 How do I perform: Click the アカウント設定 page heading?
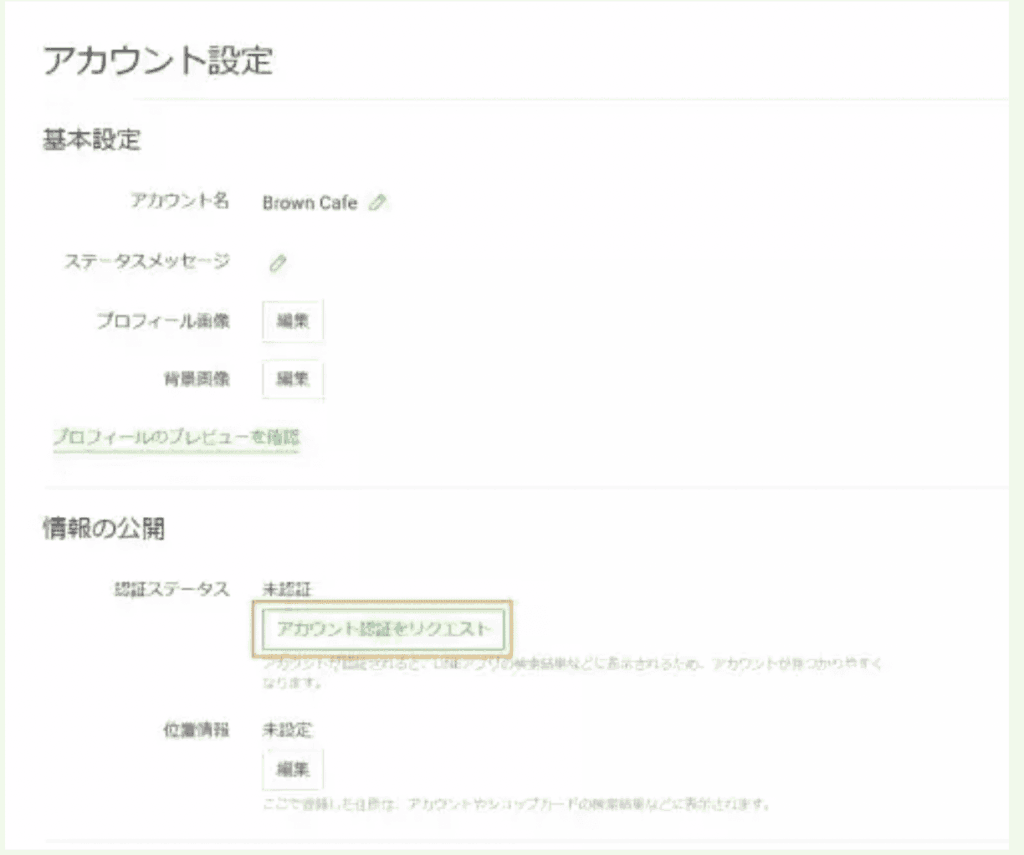coord(157,60)
